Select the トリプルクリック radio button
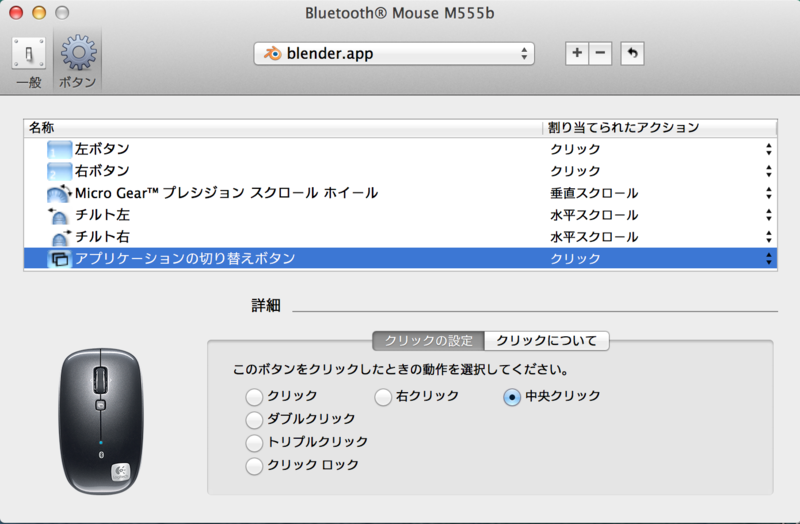800x524 pixels. pos(254,442)
